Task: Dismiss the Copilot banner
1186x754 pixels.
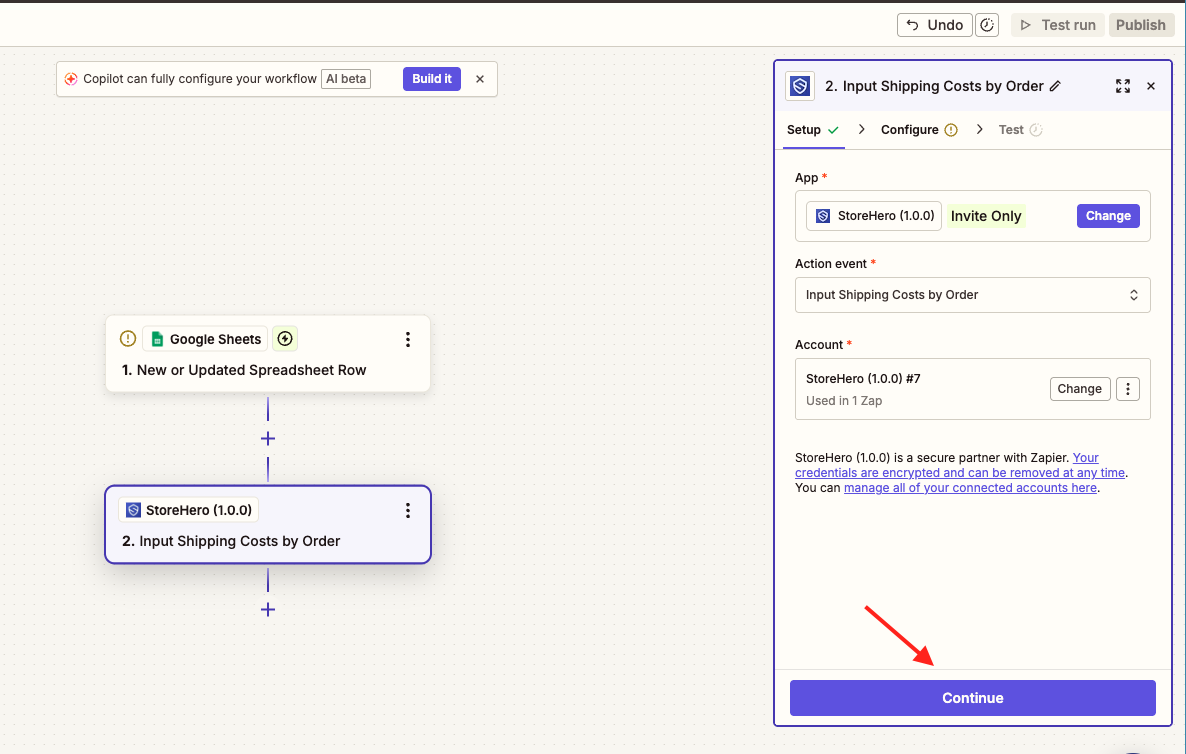Action: pos(480,79)
